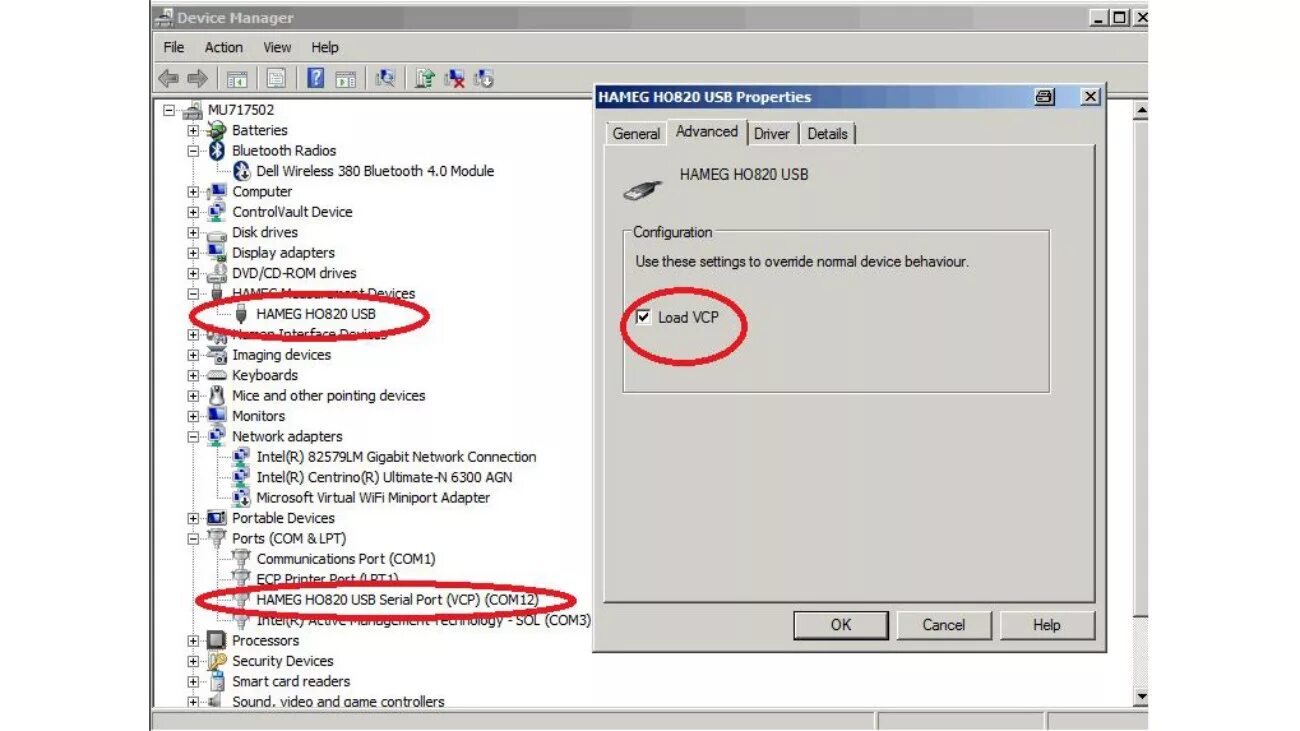This screenshot has height=731, width=1300.
Task: Collapse the Network adapters node
Action: (193, 437)
